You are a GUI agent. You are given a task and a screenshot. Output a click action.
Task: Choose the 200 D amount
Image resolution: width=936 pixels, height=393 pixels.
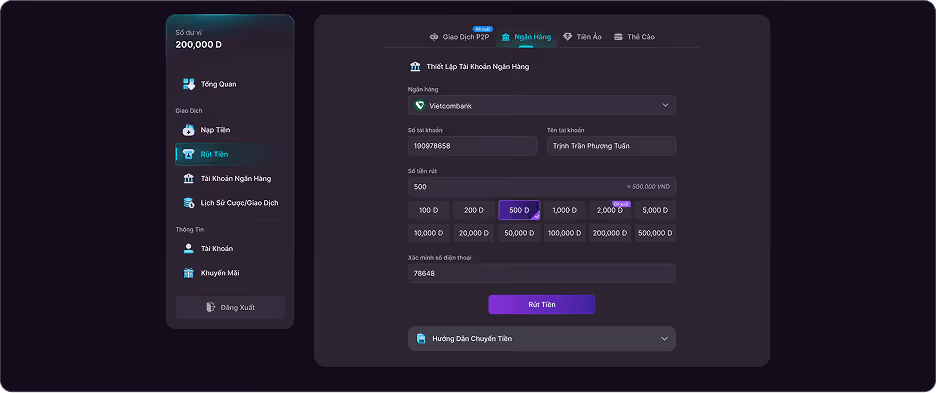coord(474,210)
